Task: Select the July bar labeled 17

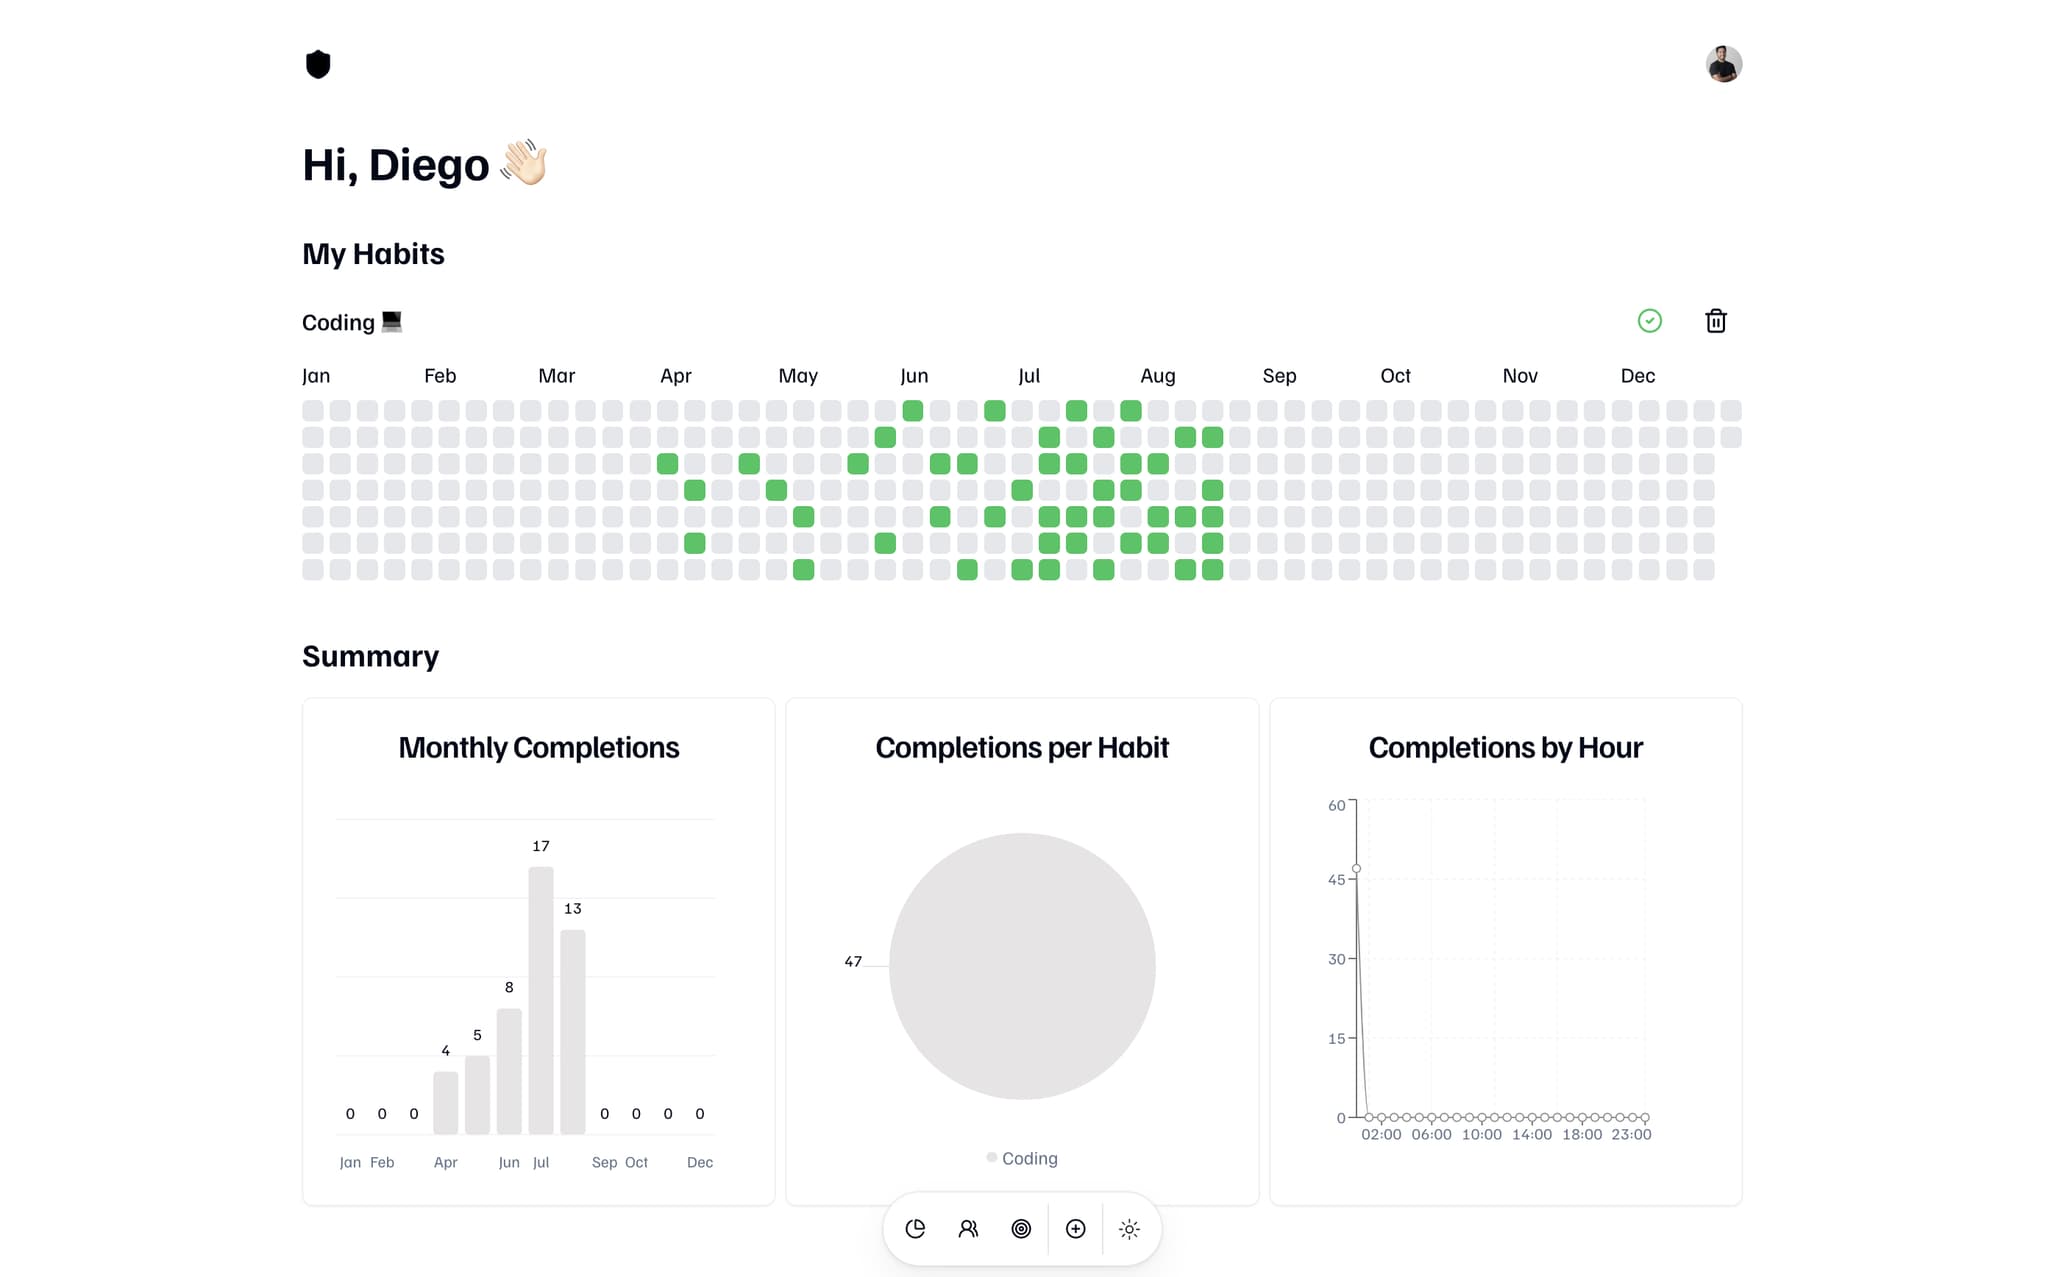Action: [x=541, y=1000]
